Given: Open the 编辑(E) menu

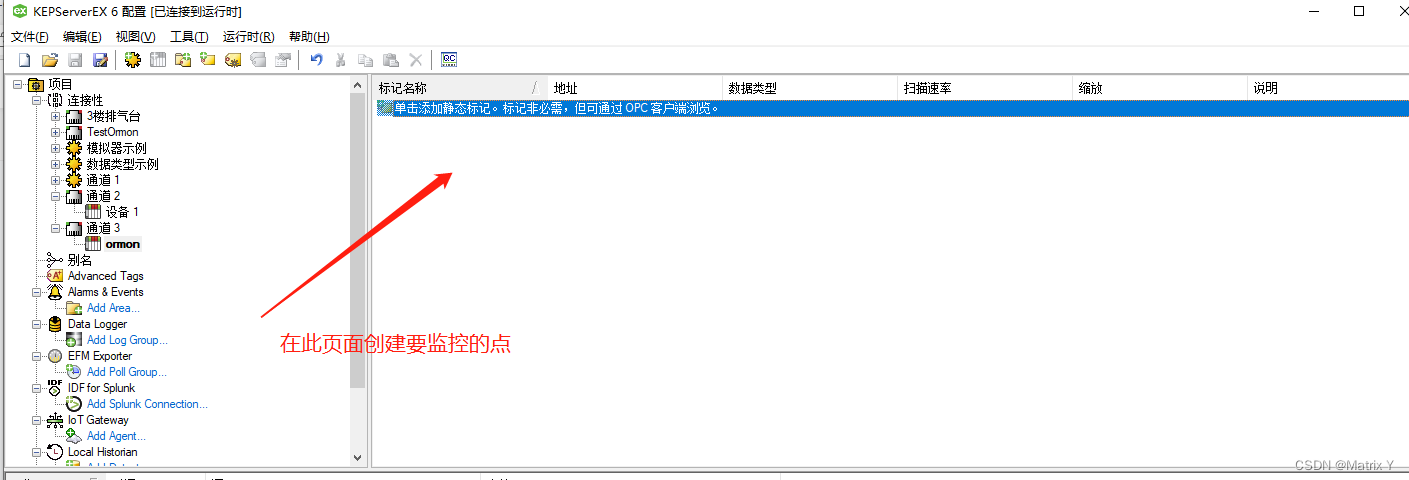Looking at the screenshot, I should click(82, 37).
